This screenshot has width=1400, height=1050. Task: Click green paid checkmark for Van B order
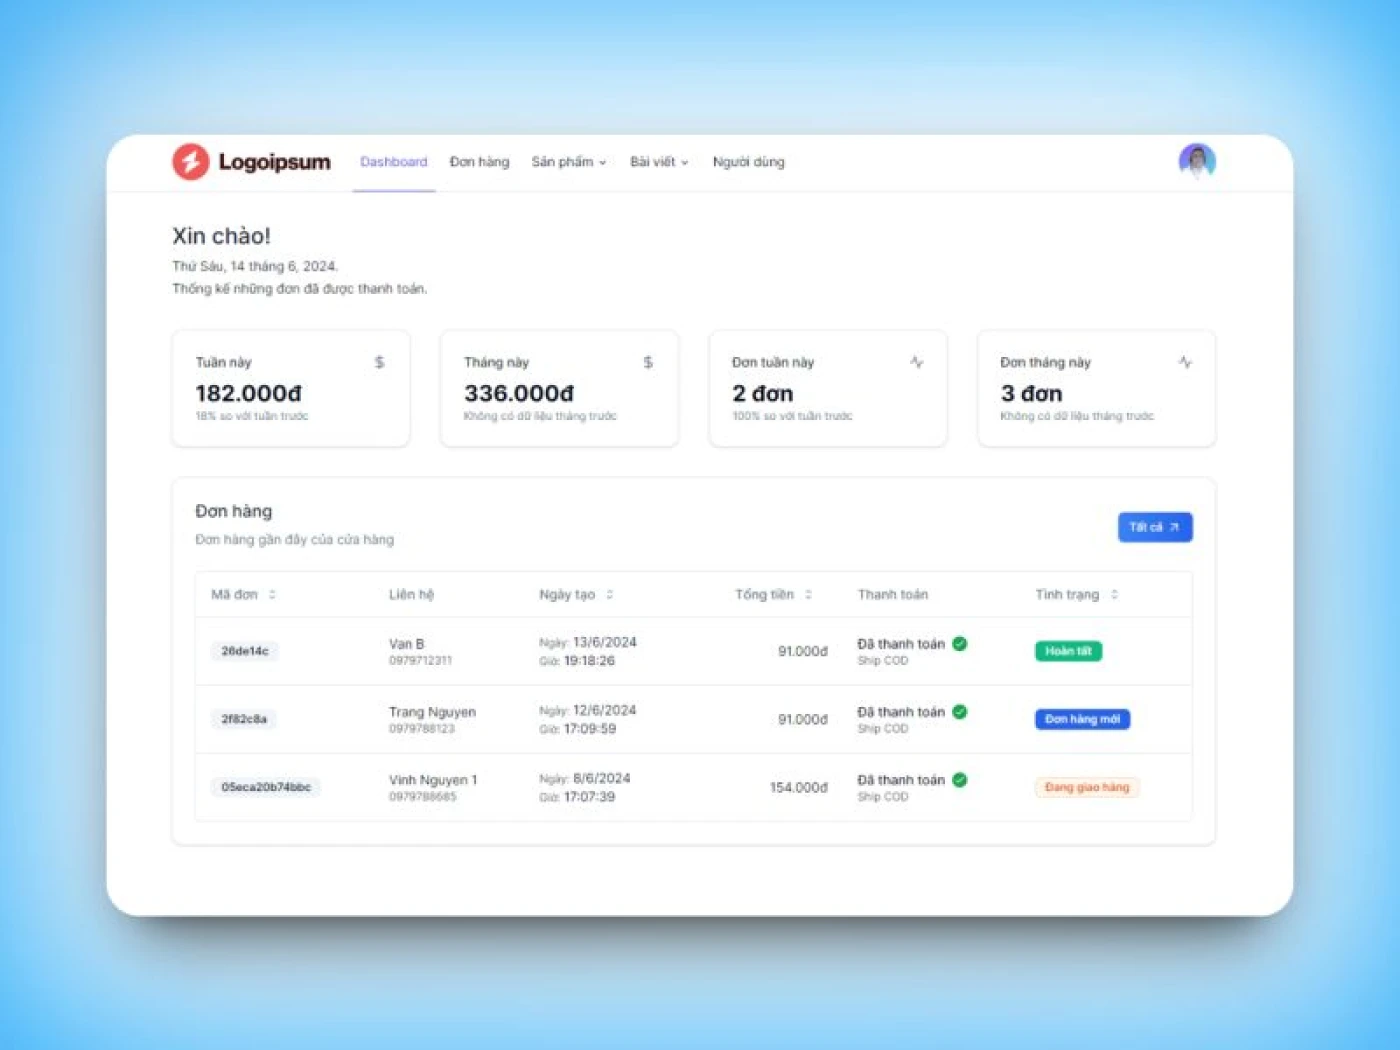[x=960, y=644]
